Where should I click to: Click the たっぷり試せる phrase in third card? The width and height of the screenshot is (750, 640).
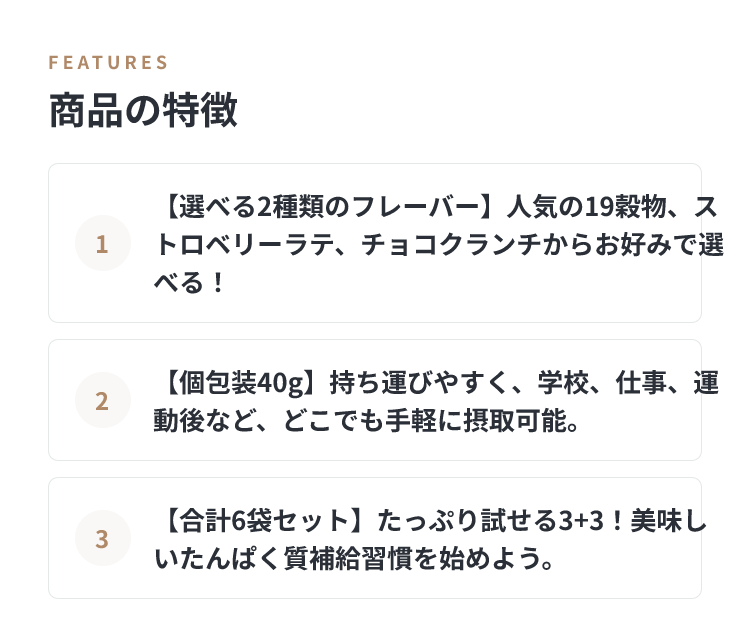466,521
